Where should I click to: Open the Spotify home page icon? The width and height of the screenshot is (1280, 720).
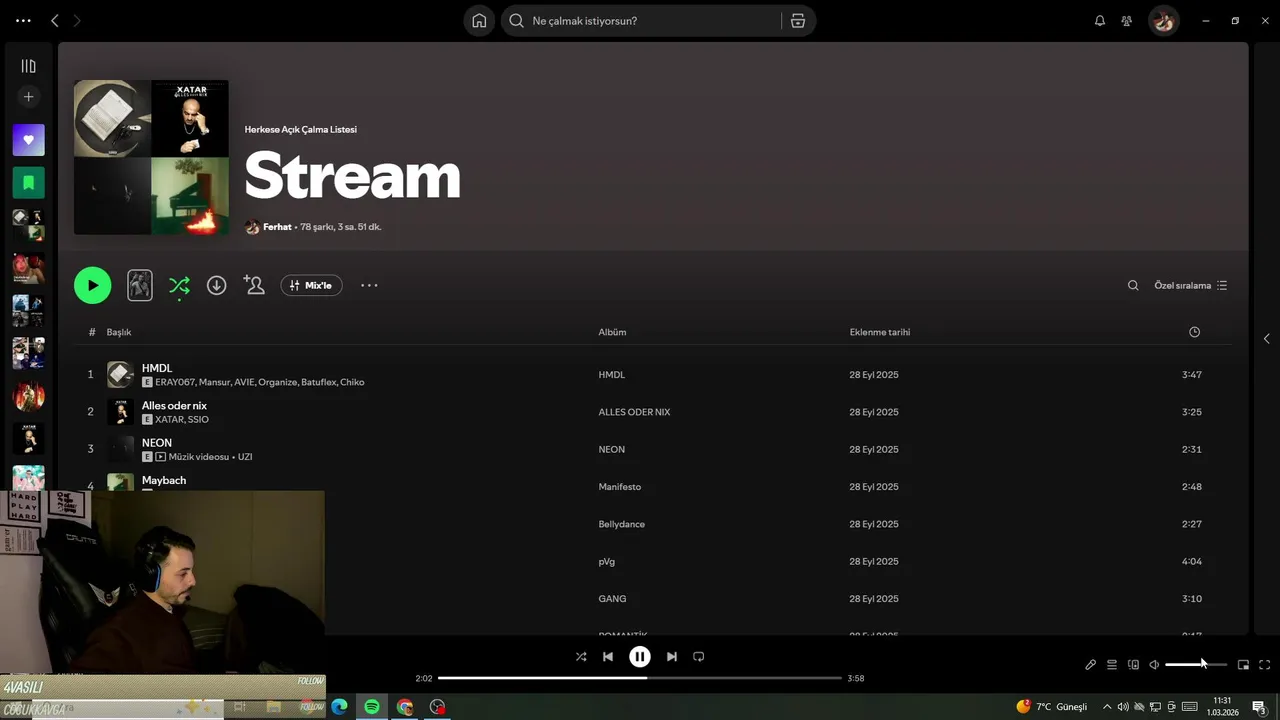tap(479, 21)
